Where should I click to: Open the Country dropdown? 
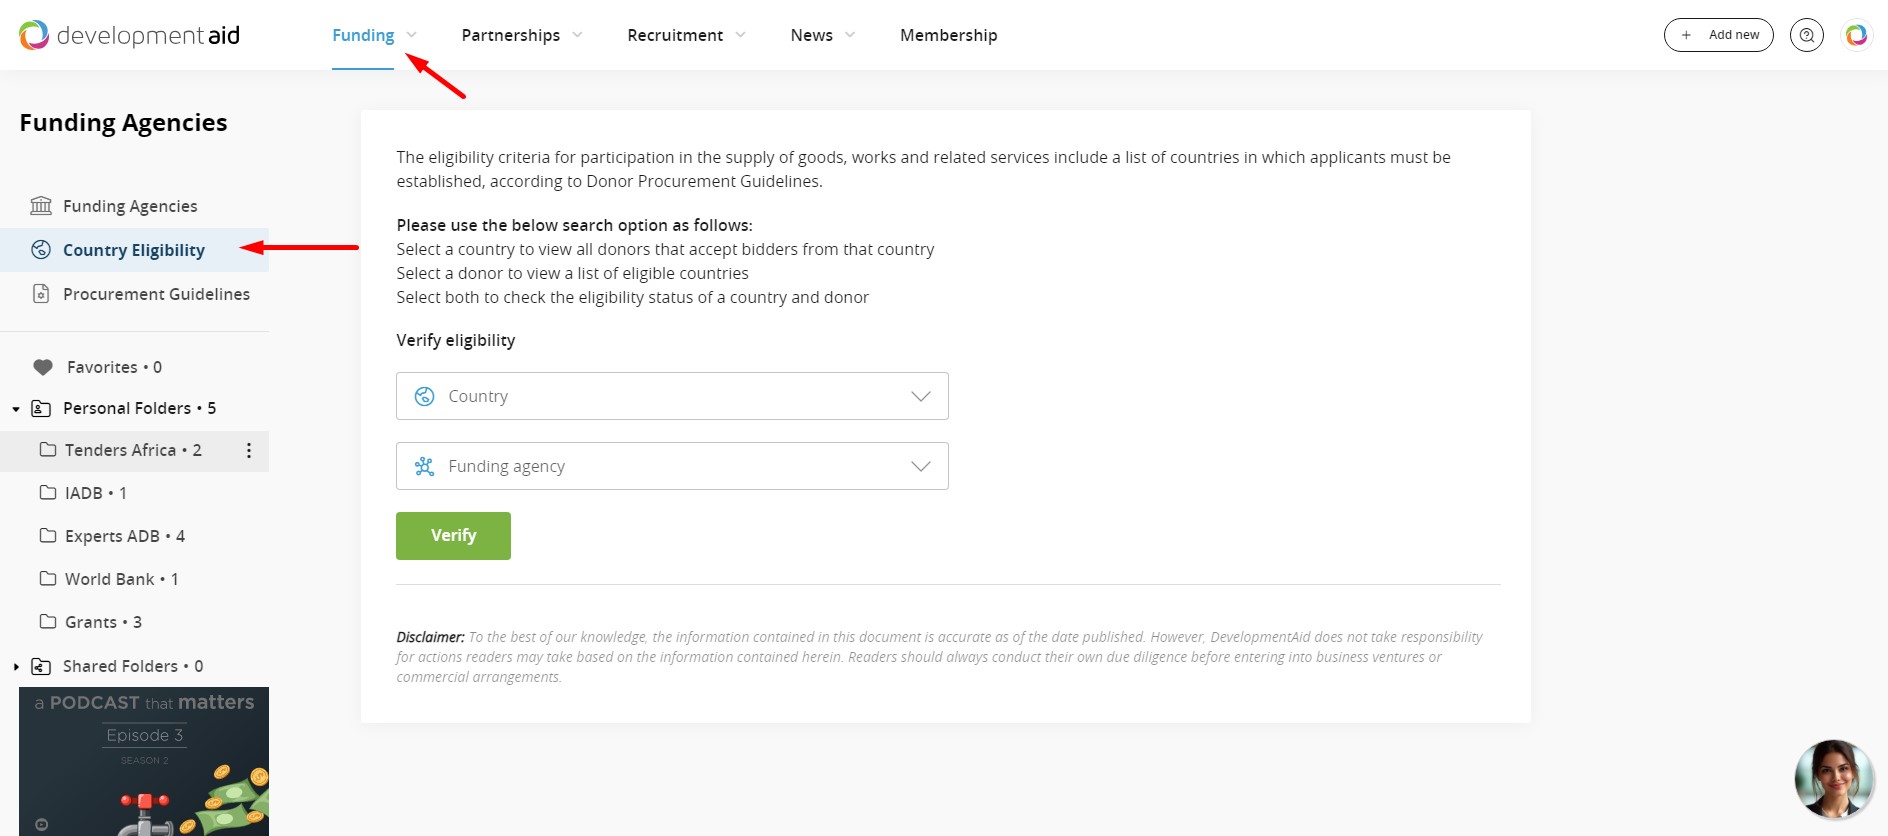pyautogui.click(x=672, y=396)
